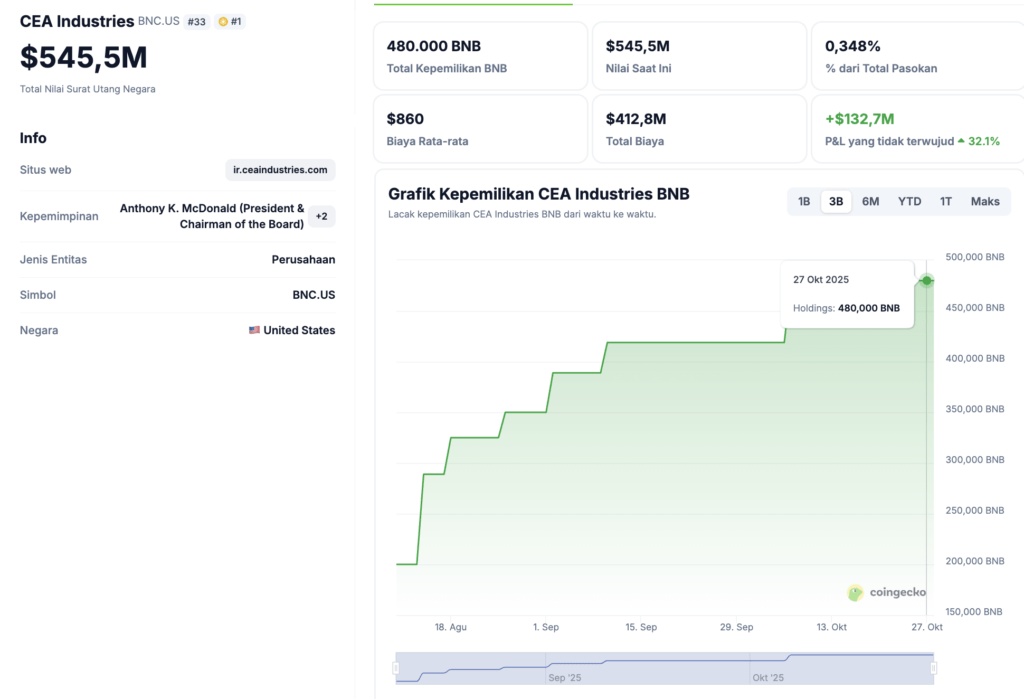The height and width of the screenshot is (699, 1024).
Task: Click the Total Kepemilikan BNB card
Action: click(x=480, y=56)
